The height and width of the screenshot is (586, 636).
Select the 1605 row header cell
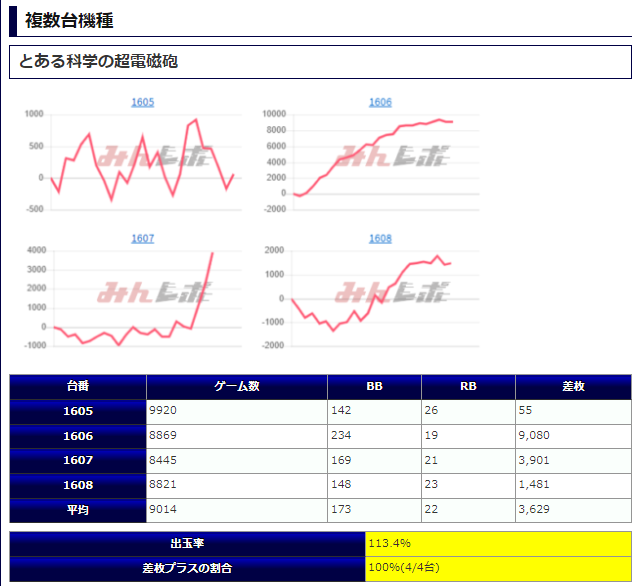pyautogui.click(x=78, y=412)
